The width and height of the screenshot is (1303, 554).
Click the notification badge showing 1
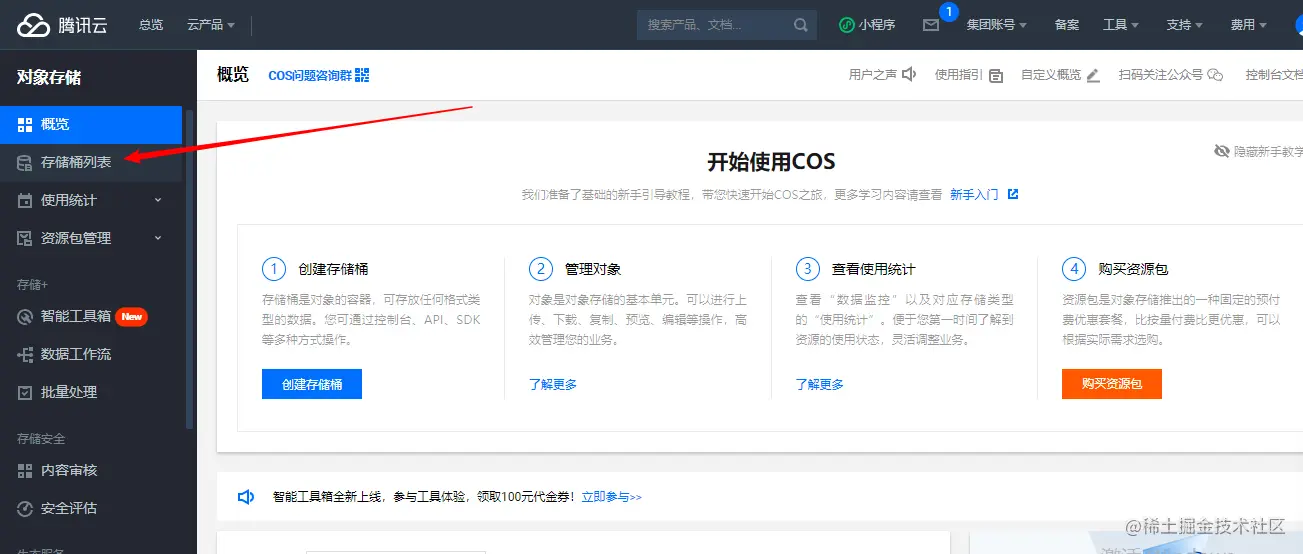pyautogui.click(x=949, y=12)
